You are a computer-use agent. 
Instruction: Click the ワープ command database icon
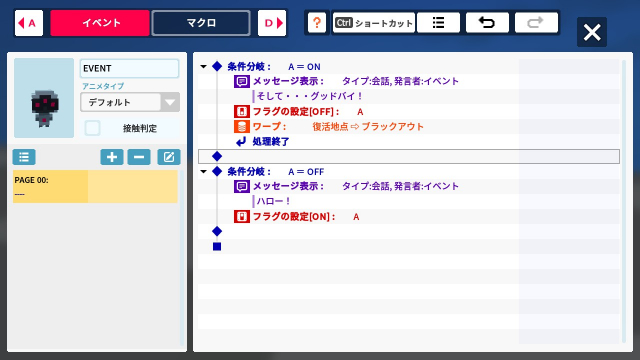(242, 127)
